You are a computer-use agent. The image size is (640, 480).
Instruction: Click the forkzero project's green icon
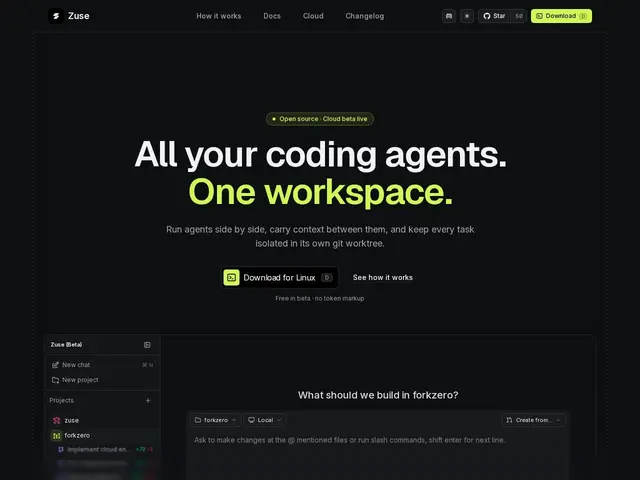coord(56,436)
